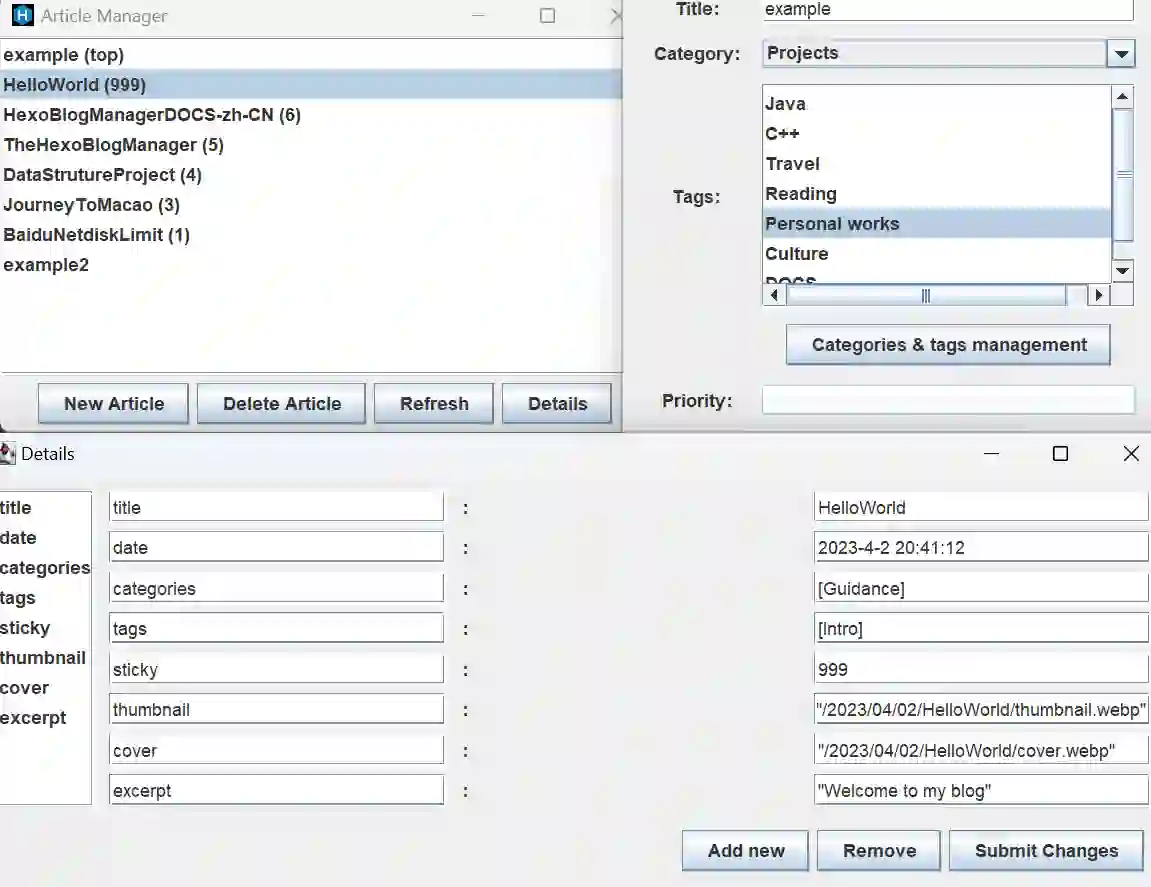
Task: Select 'categories' in Details side list
Action: 46,568
